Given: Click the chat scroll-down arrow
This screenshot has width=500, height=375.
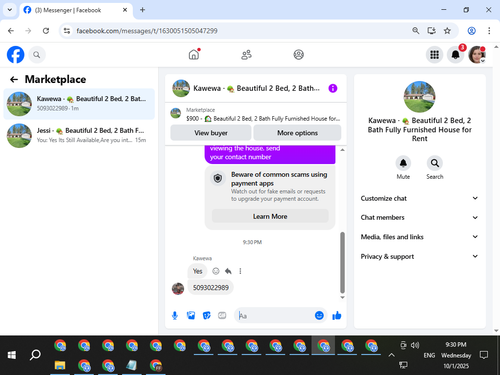Looking at the screenshot, I should [x=342, y=297].
